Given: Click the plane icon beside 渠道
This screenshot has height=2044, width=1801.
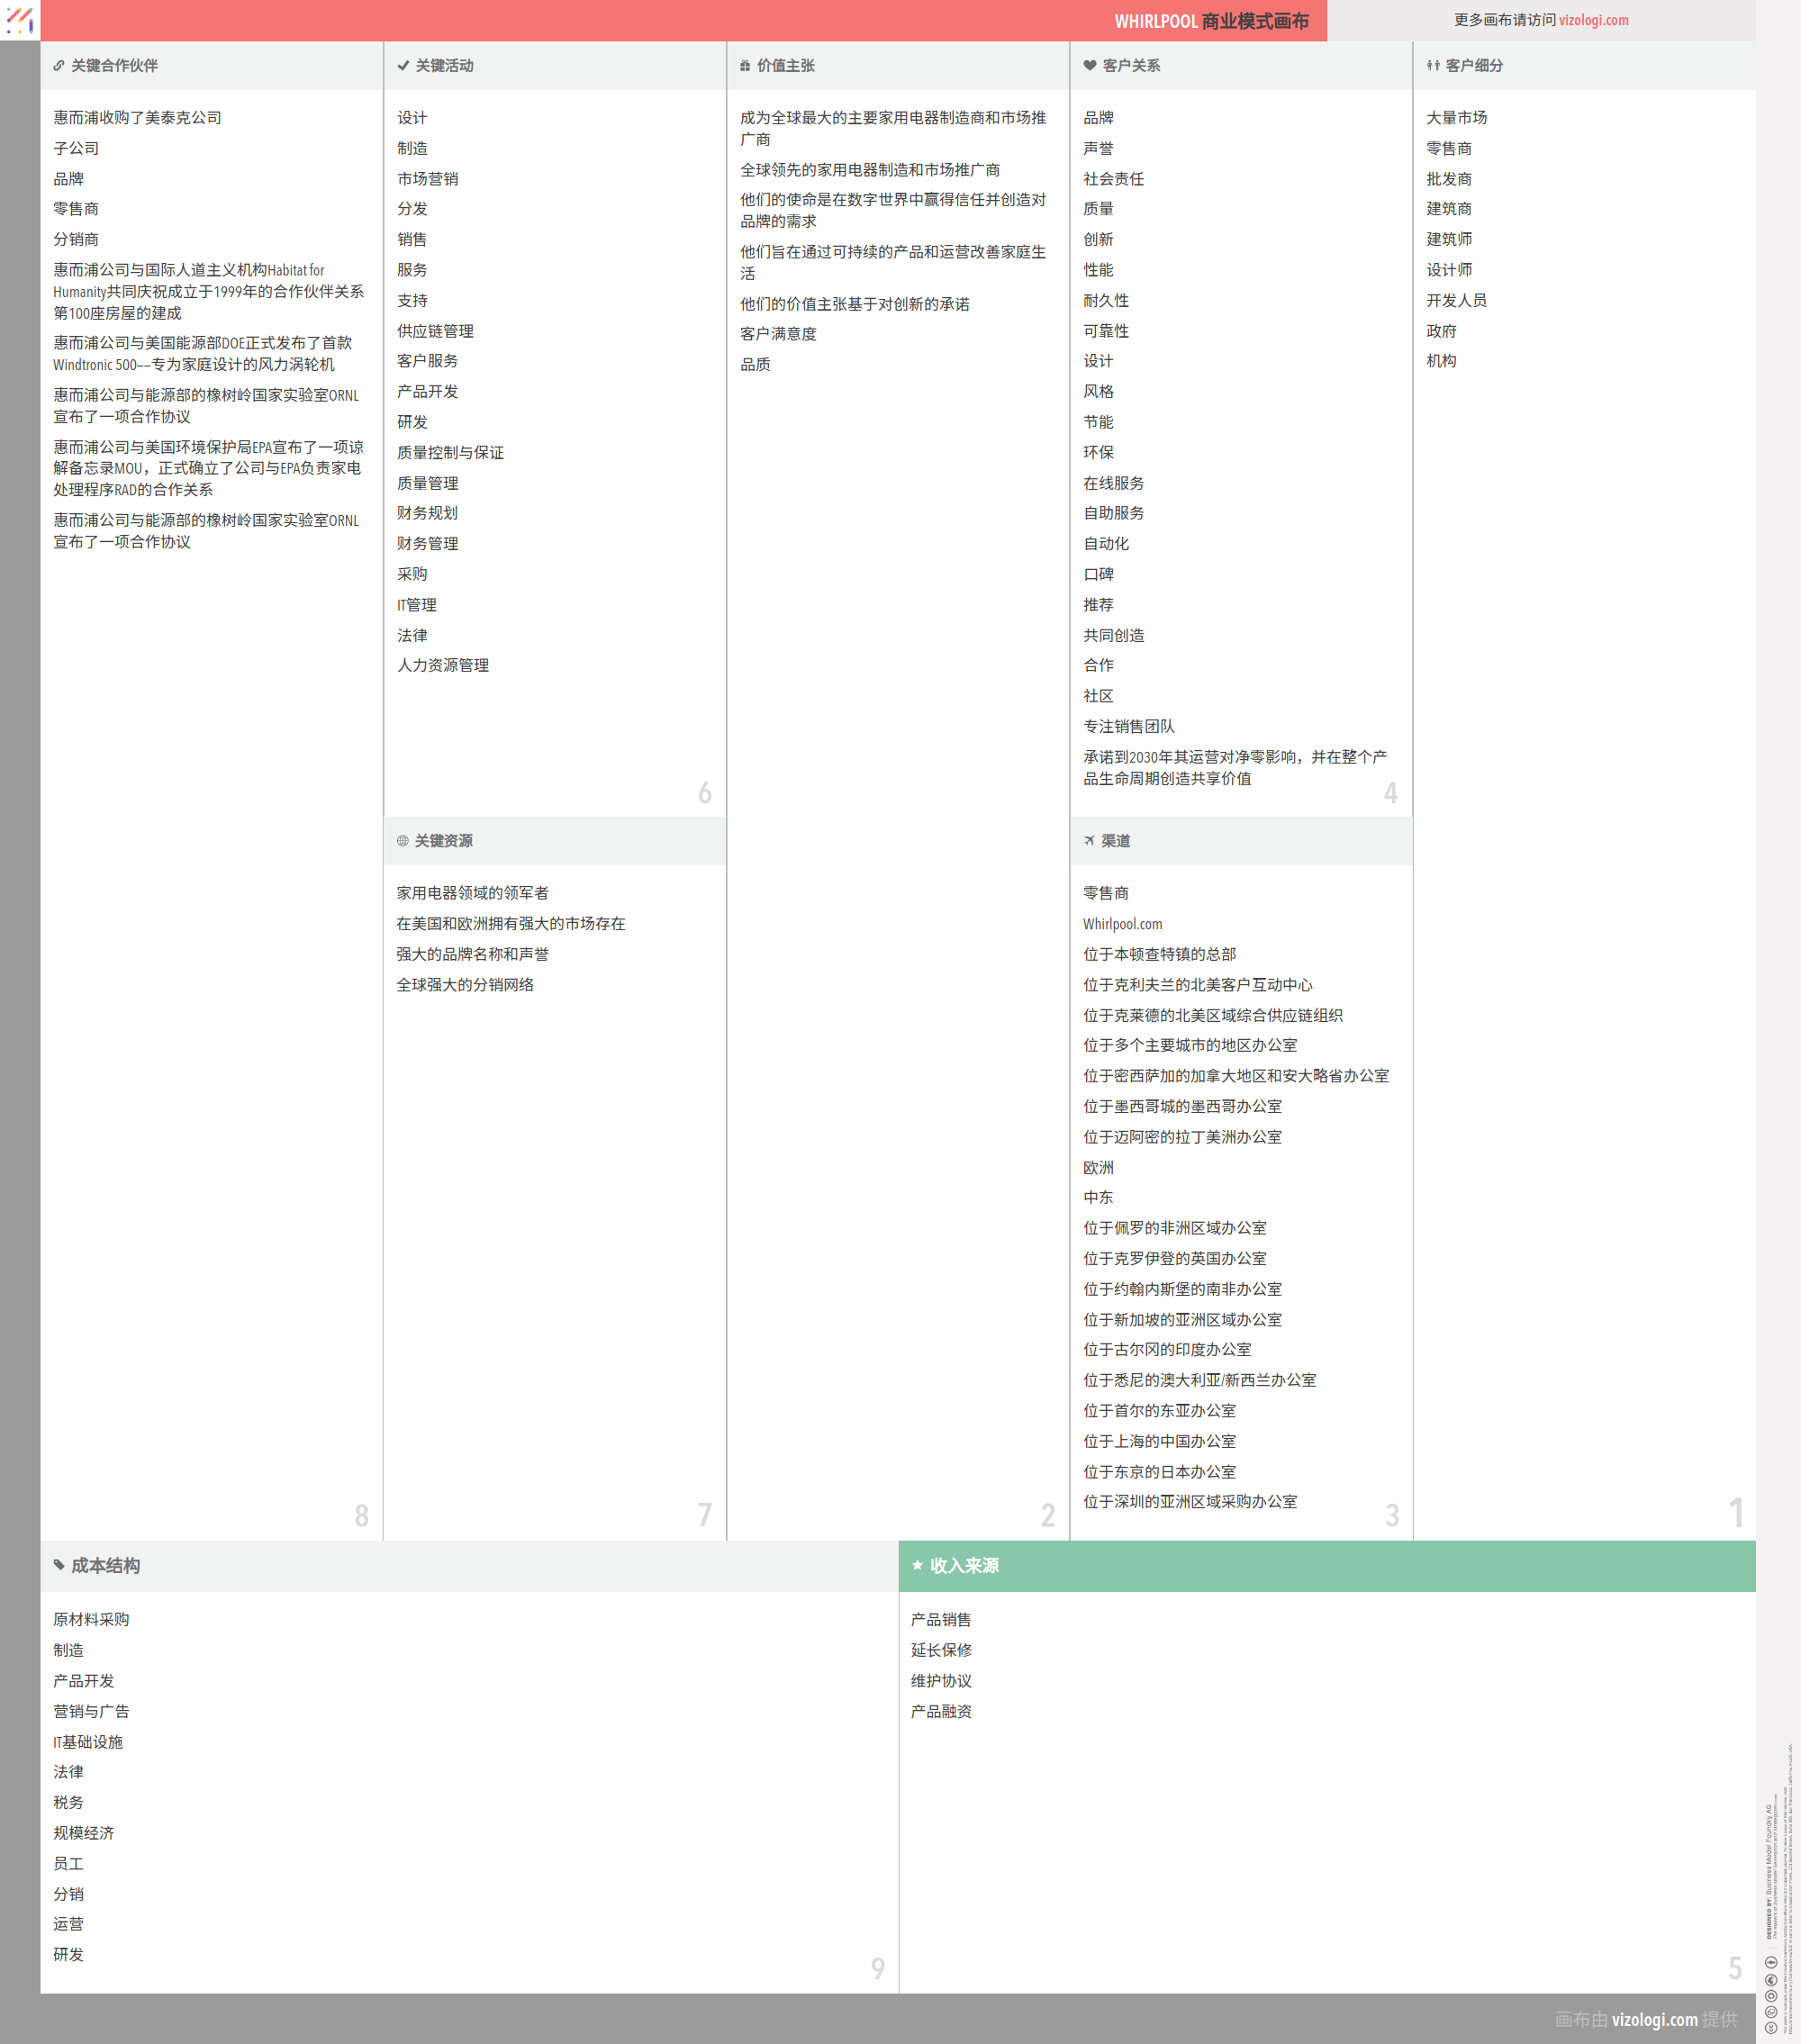Looking at the screenshot, I should click(1089, 841).
